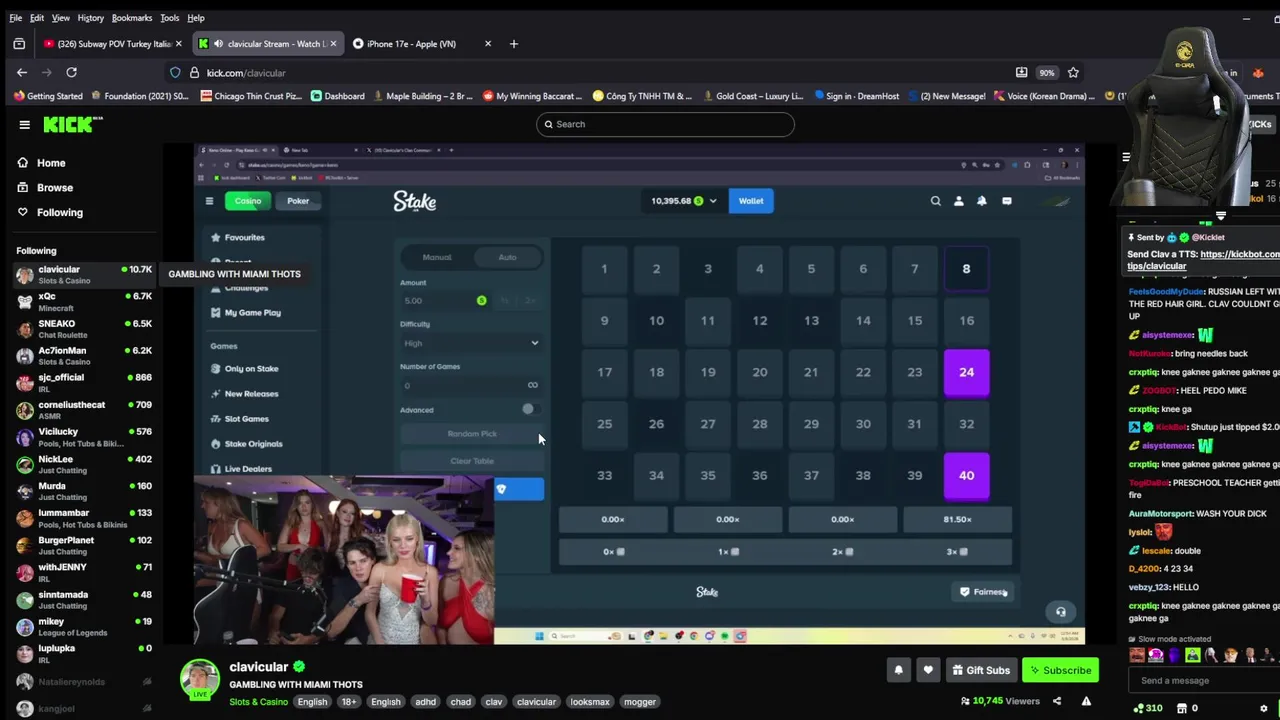
Task: Collapse the Stake left menu
Action: (209, 201)
